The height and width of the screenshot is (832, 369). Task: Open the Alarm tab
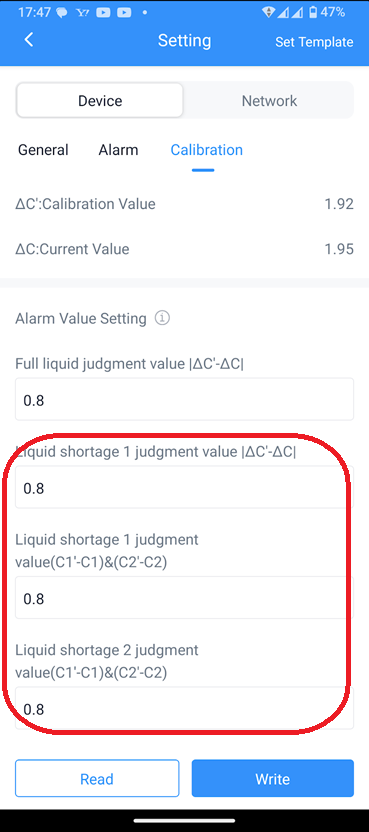pos(118,150)
